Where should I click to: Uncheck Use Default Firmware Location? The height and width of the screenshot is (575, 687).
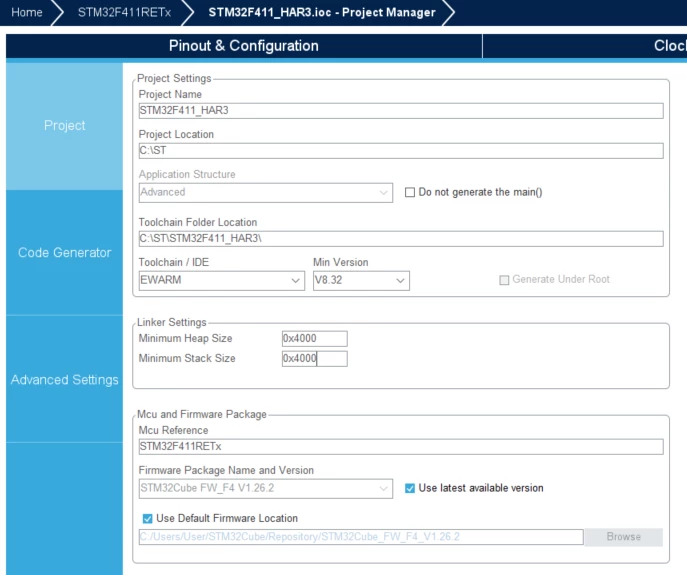(x=148, y=519)
